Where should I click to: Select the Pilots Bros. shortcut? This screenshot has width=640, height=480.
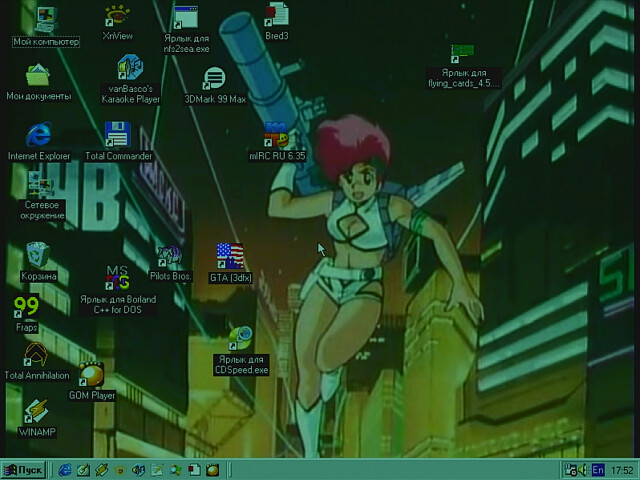coord(170,256)
